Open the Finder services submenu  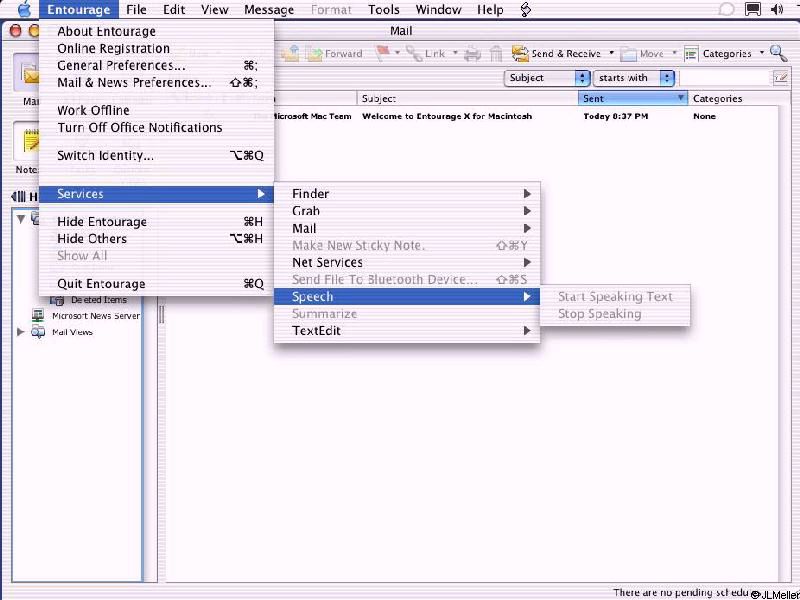(x=407, y=194)
